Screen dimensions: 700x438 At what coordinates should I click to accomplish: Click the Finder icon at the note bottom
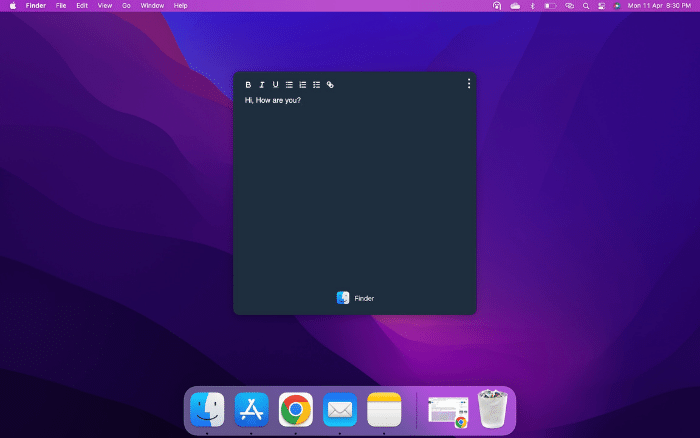click(343, 298)
